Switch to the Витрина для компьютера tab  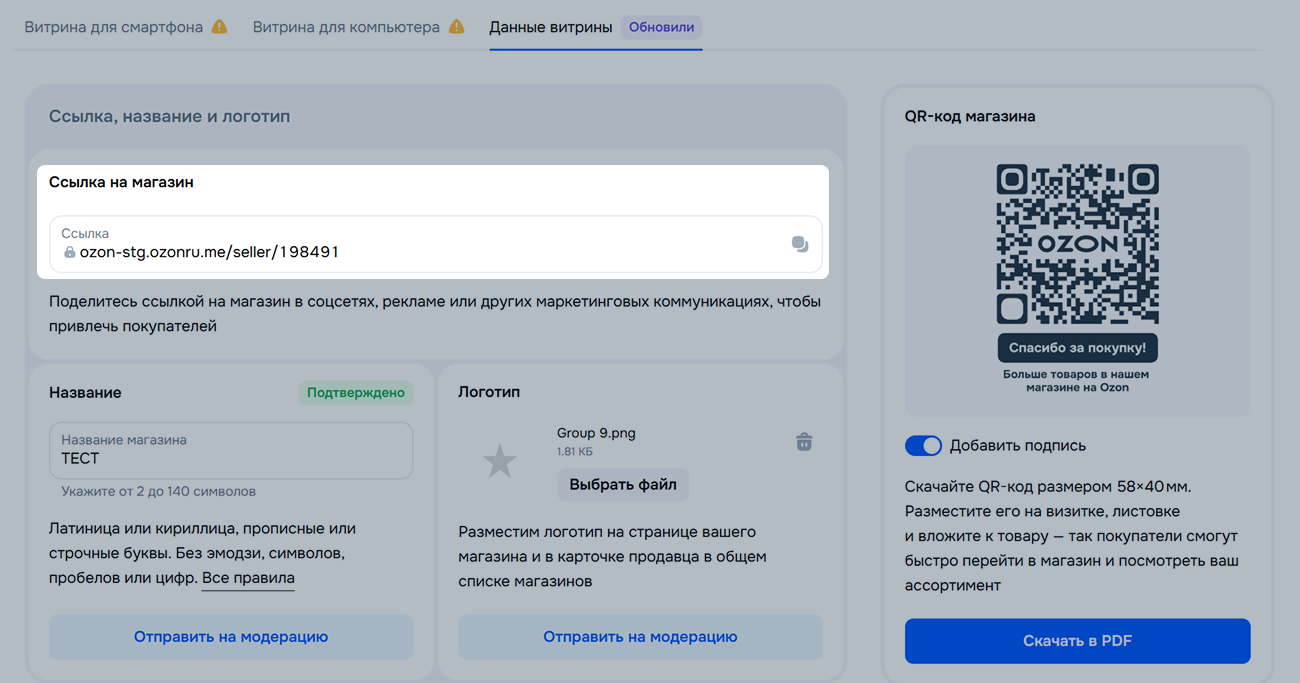pyautogui.click(x=346, y=27)
